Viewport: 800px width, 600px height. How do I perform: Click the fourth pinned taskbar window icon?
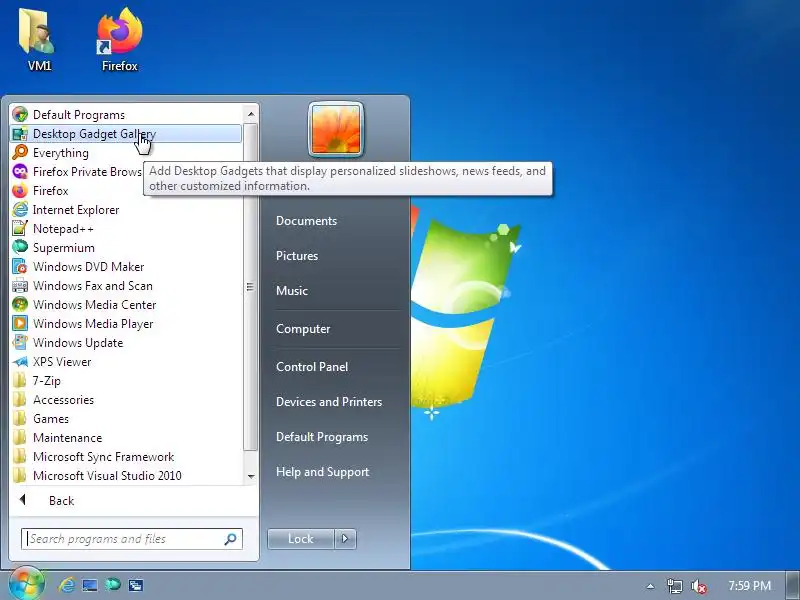coord(136,585)
